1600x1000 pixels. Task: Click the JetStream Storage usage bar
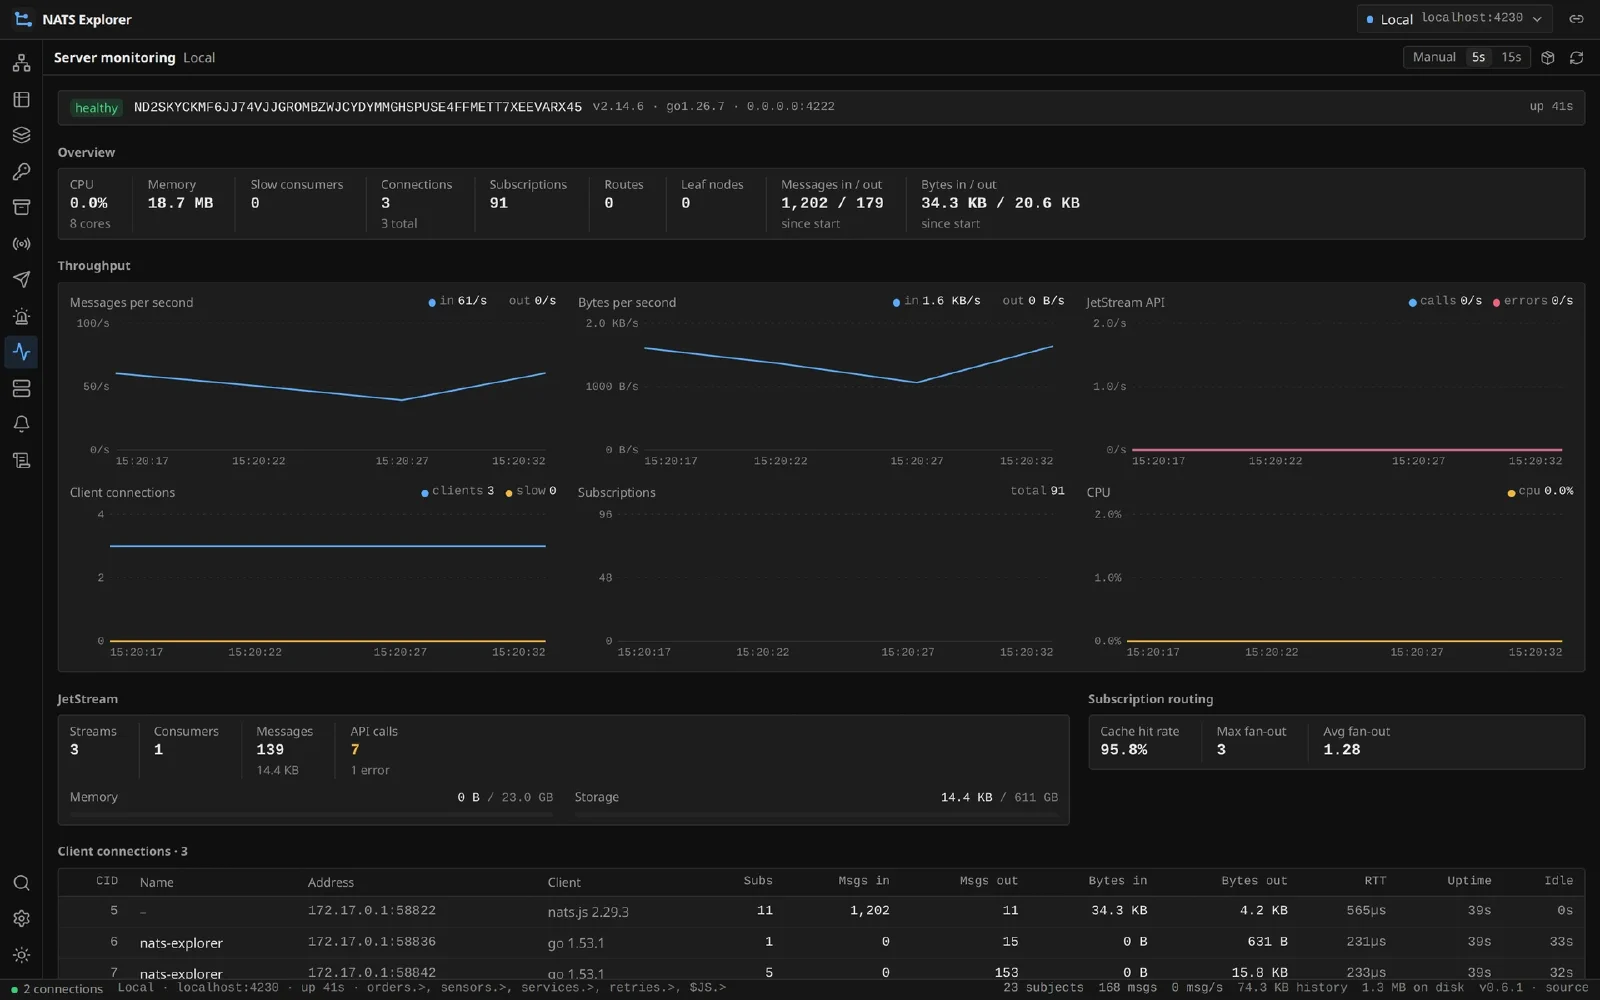pyautogui.click(x=816, y=815)
